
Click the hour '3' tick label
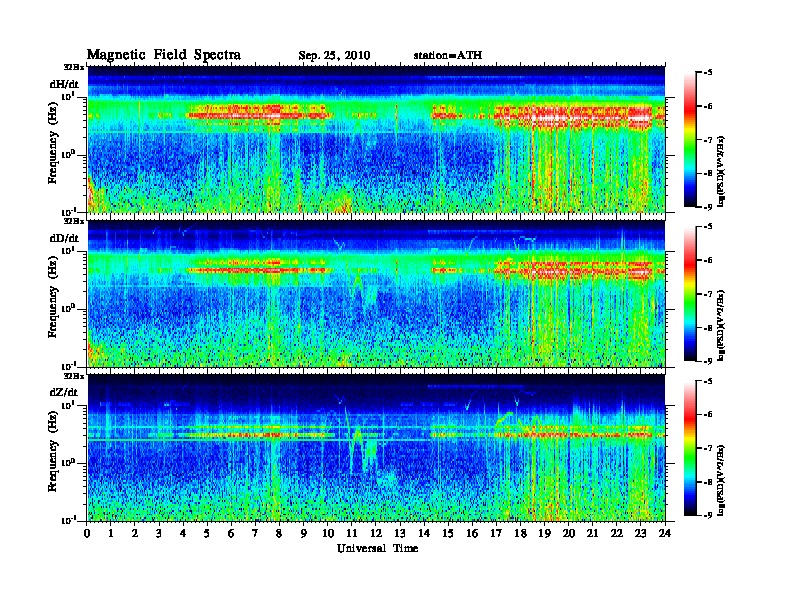[159, 533]
